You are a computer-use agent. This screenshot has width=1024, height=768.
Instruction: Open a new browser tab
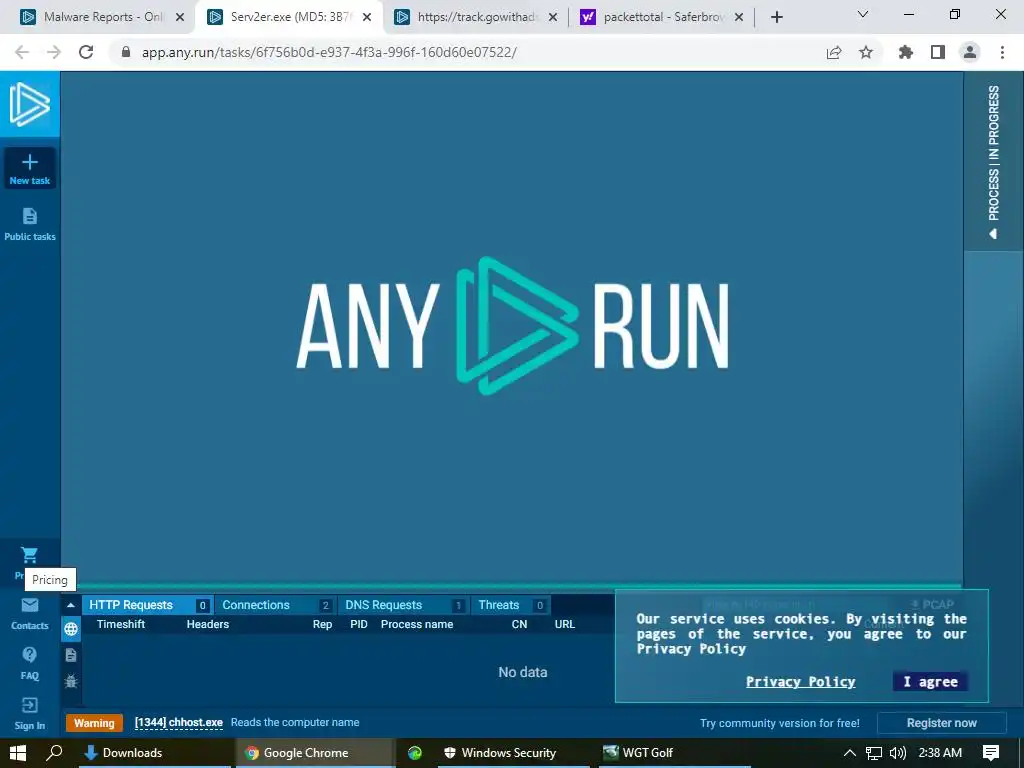(x=776, y=17)
